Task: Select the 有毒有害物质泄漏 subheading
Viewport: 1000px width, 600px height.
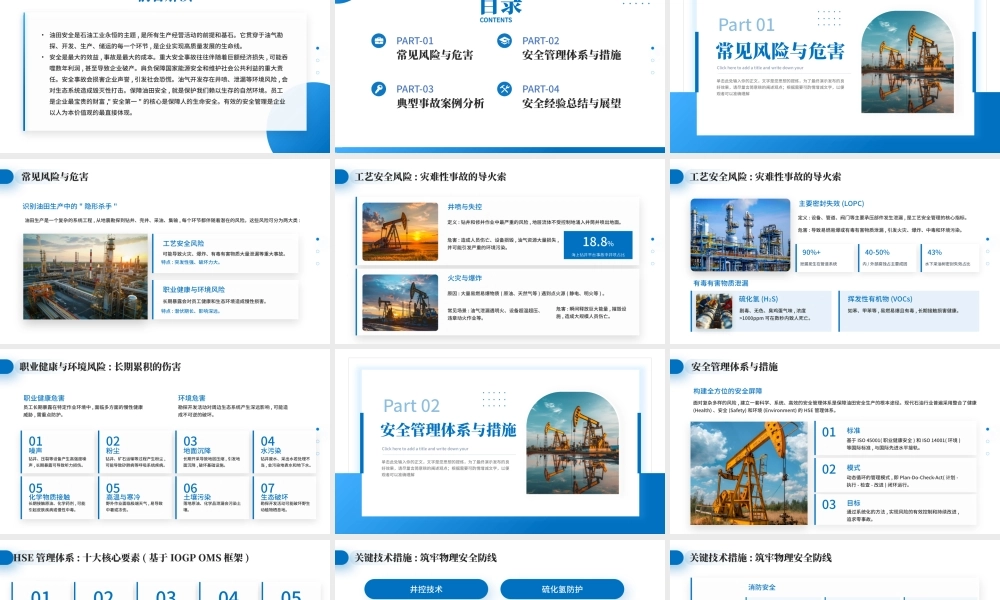Action: (721, 283)
